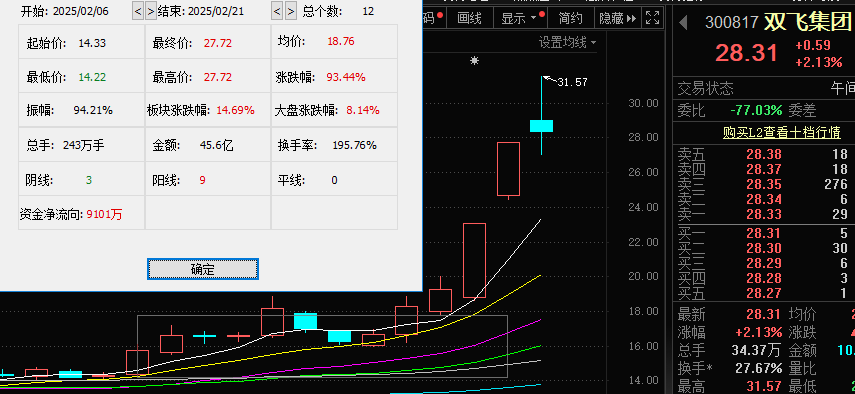The image size is (855, 394).
Task: Click the 买一 28.31 bid price row
Action: click(764, 234)
